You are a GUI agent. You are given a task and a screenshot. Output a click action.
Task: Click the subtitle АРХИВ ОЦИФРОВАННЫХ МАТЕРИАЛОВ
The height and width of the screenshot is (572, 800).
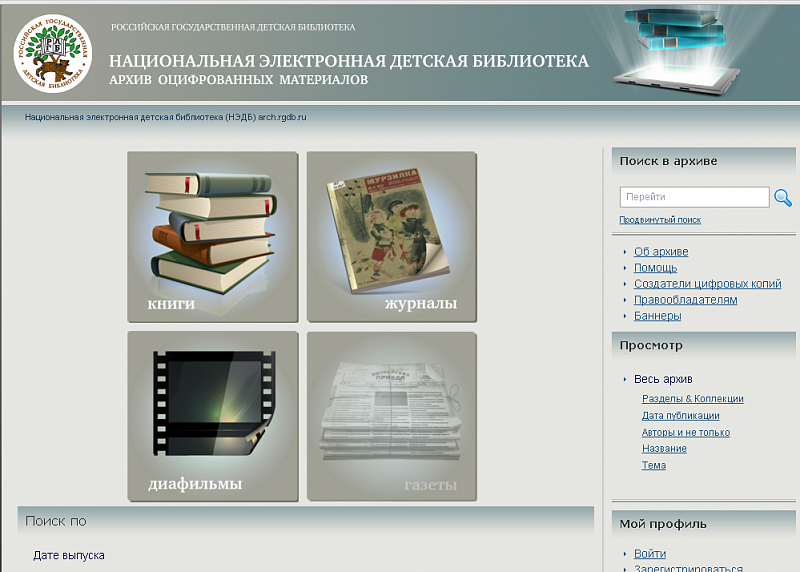238,80
